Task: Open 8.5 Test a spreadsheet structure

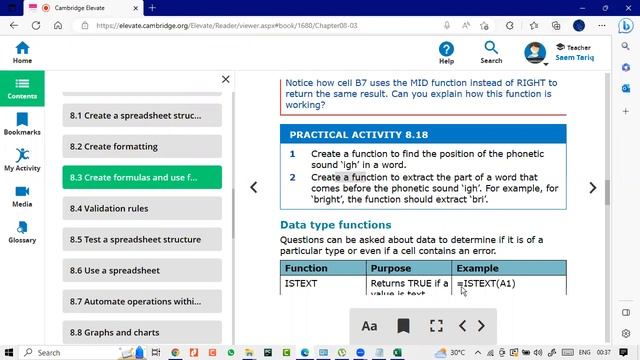Action: click(142, 240)
